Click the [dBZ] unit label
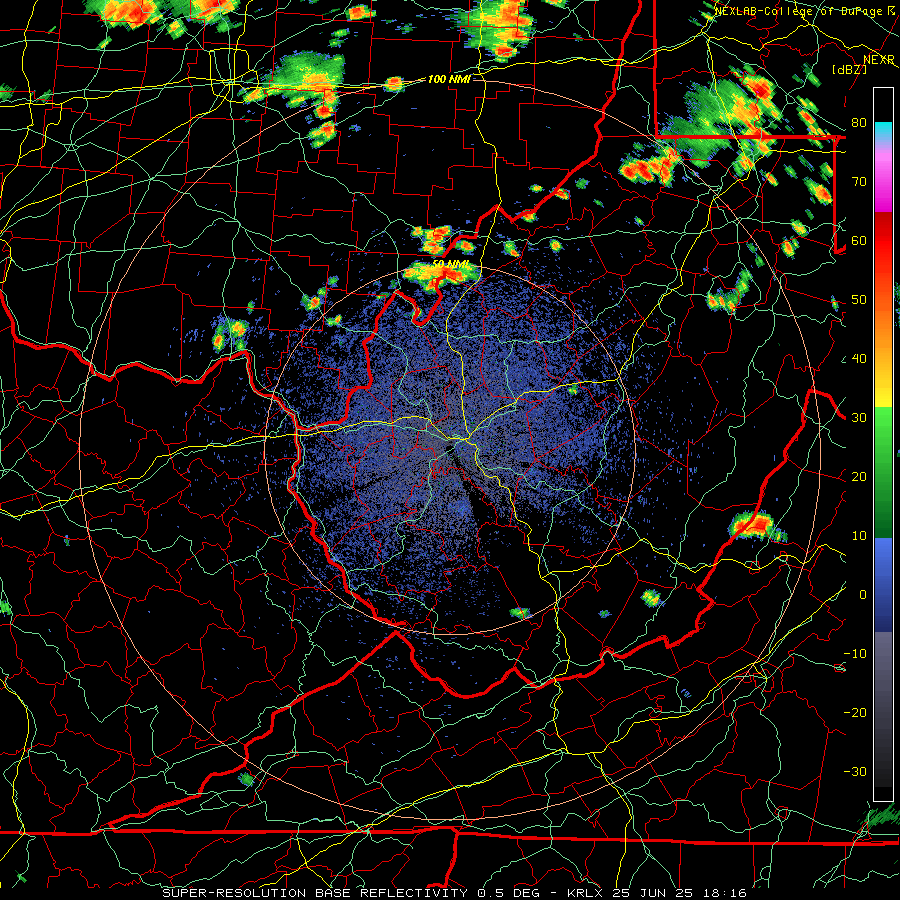The height and width of the screenshot is (900, 900). pos(849,69)
